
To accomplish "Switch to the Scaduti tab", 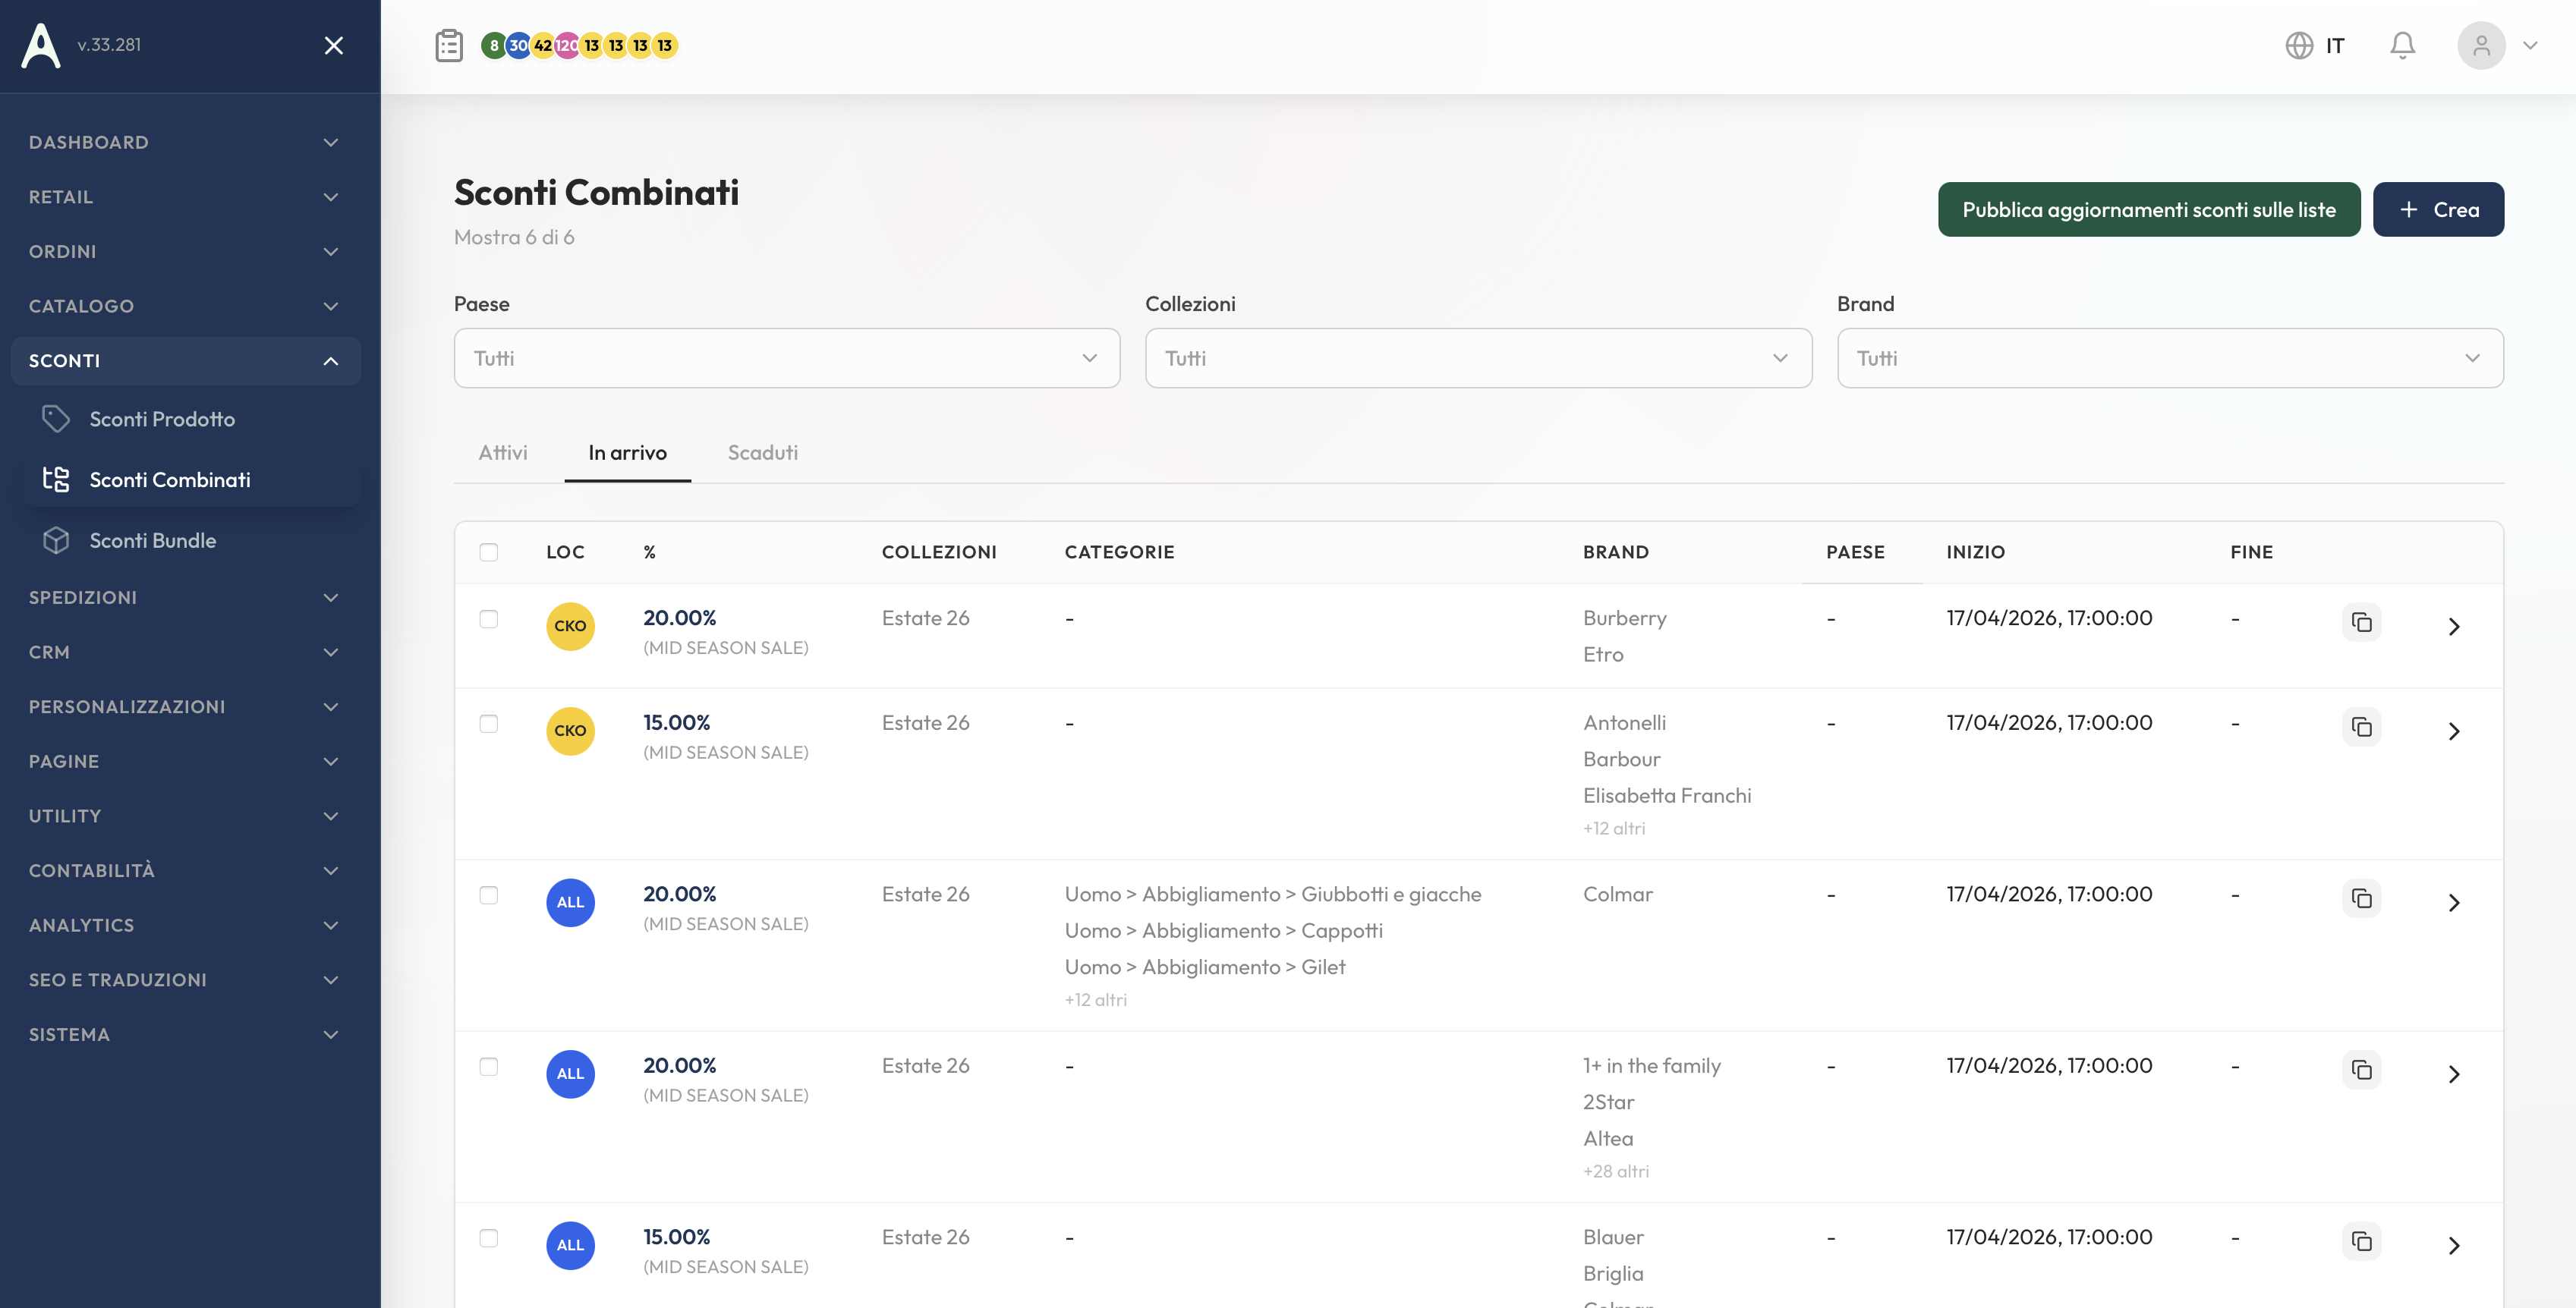I will tap(763, 453).
